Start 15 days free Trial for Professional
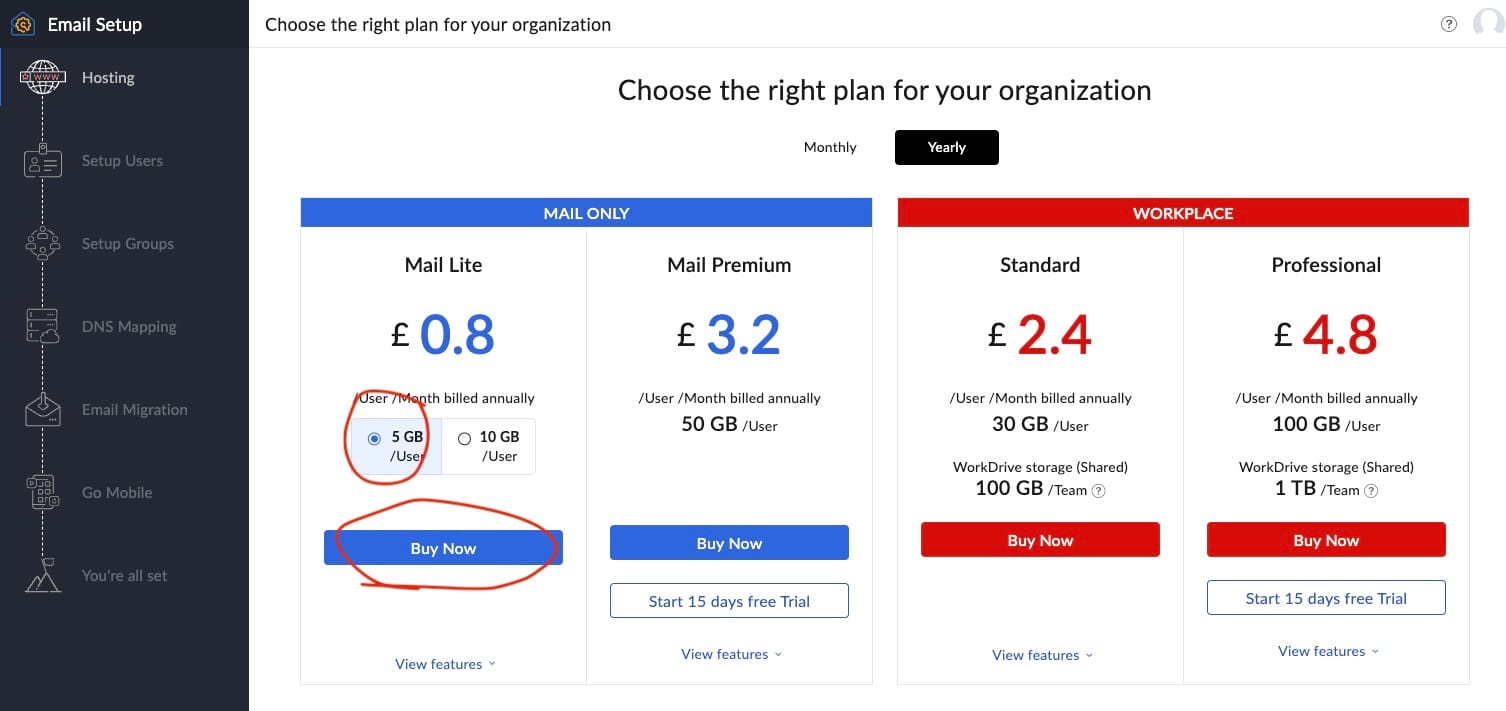The height and width of the screenshot is (711, 1506). 1326,599
